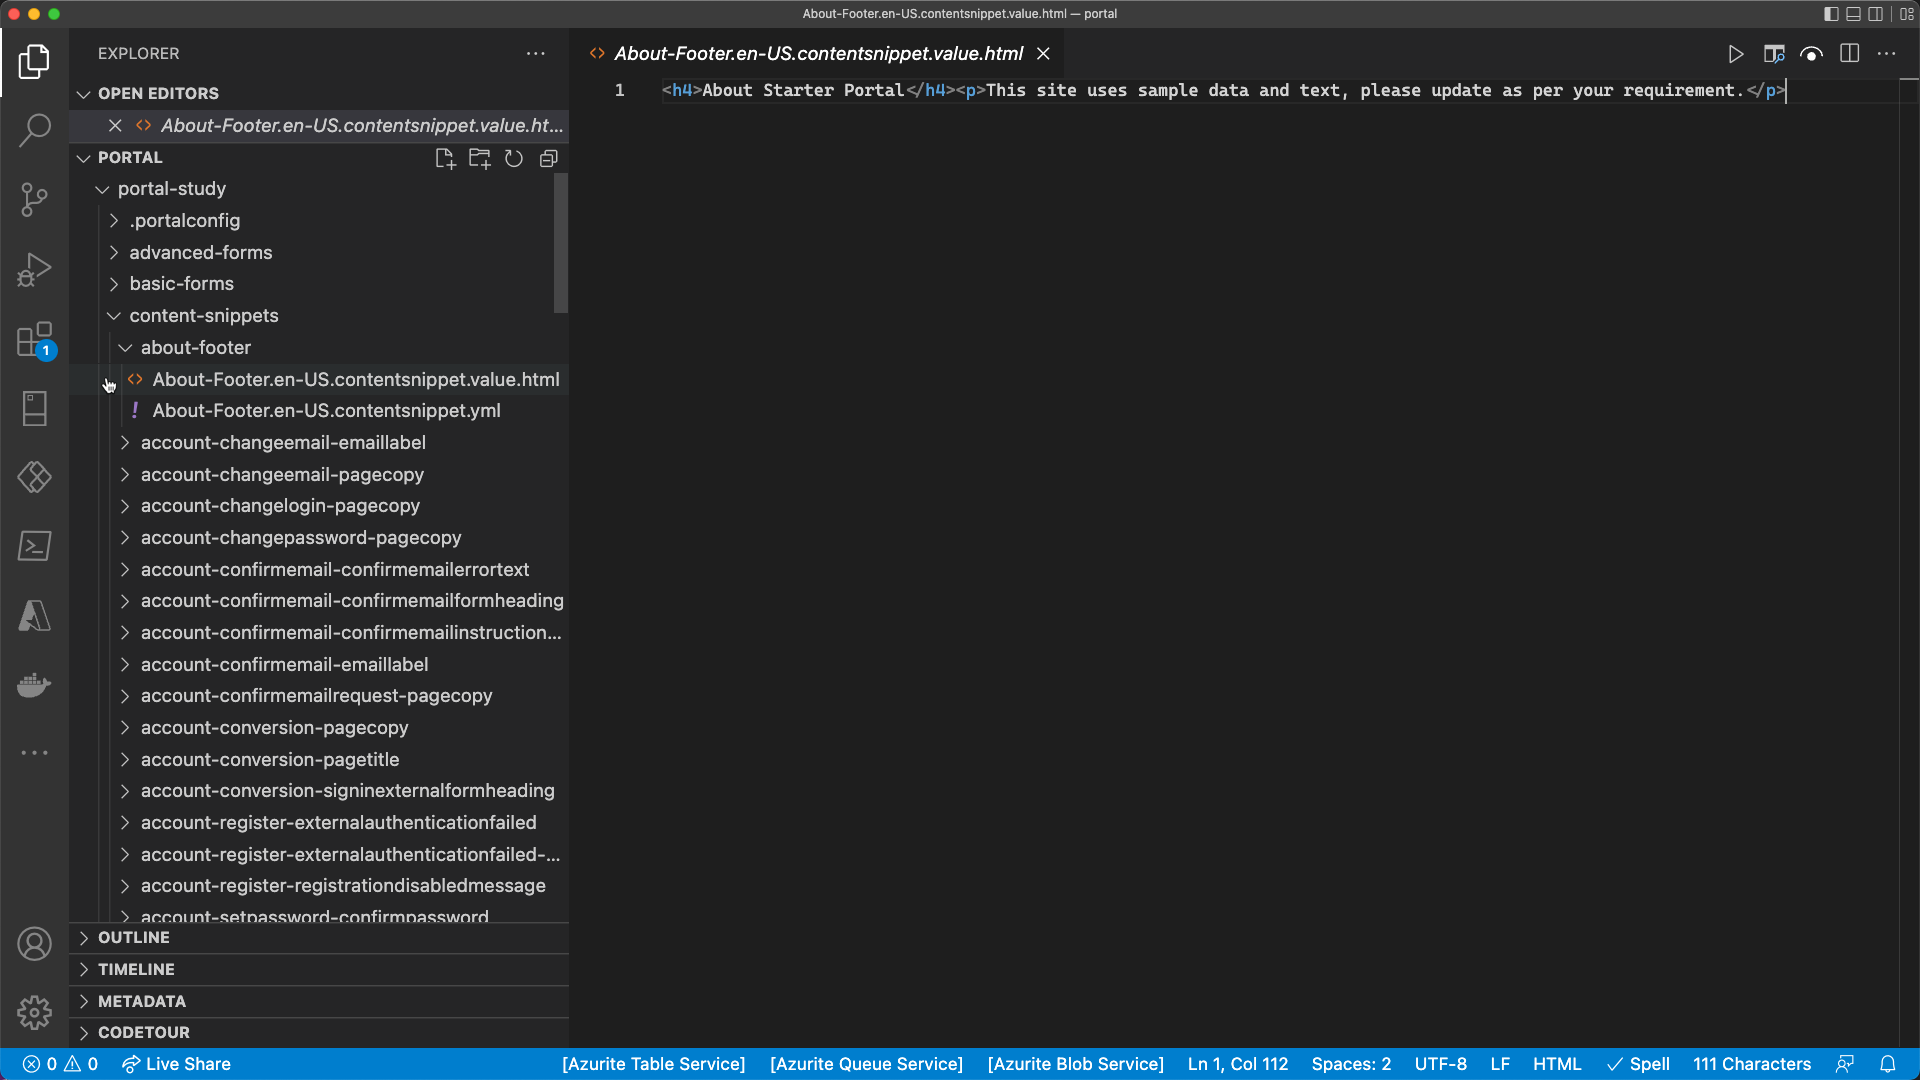
Task: Open Run and Debug view
Action: (x=35, y=270)
